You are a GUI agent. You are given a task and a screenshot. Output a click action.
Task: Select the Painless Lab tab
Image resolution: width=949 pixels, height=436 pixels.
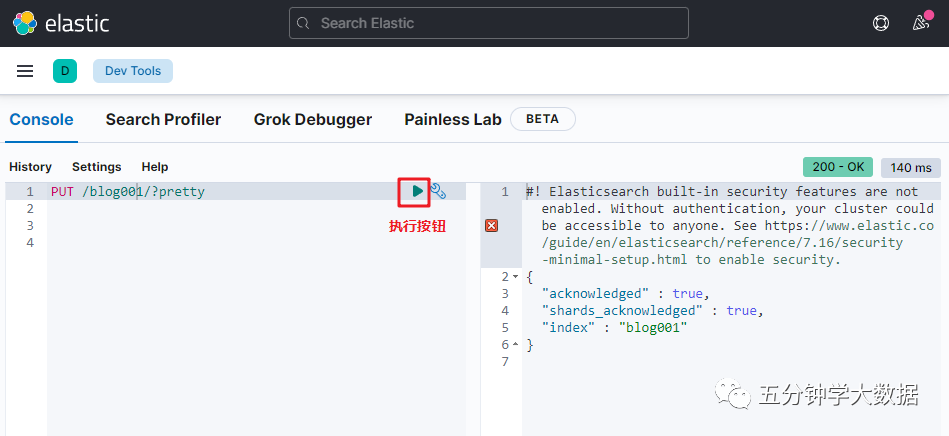click(x=452, y=119)
